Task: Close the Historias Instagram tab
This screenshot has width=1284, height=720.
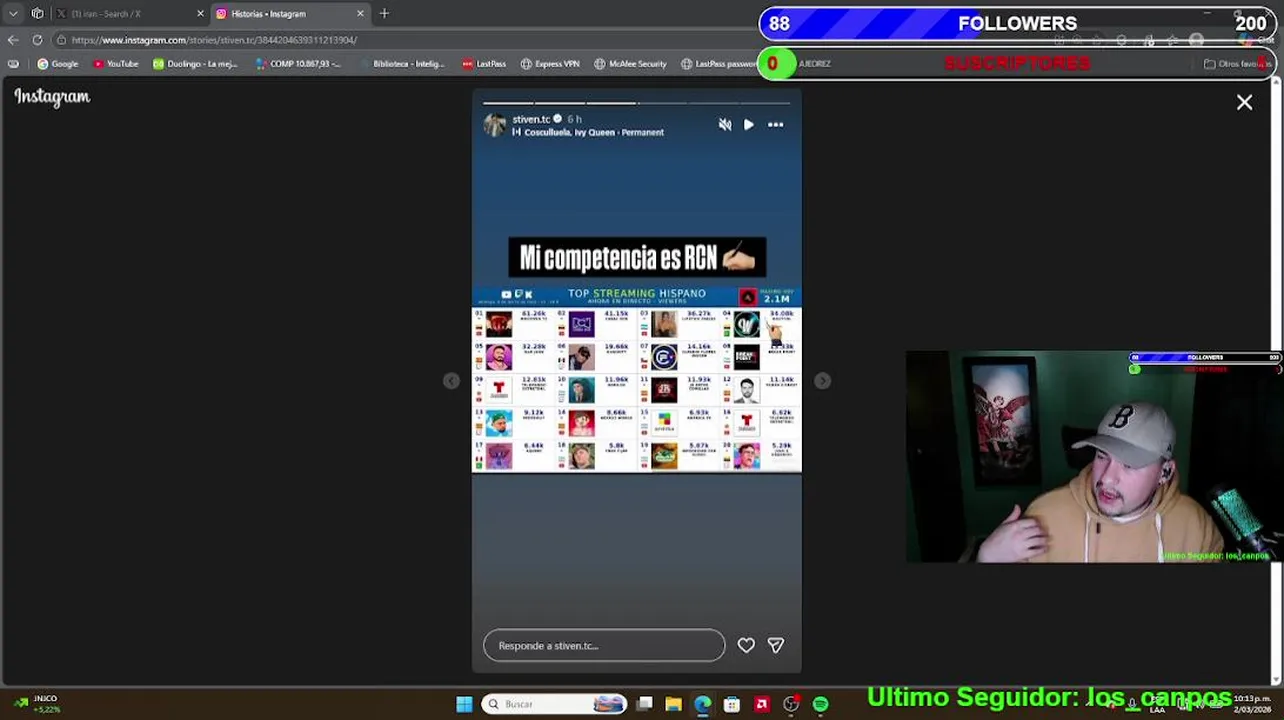Action: pyautogui.click(x=360, y=14)
